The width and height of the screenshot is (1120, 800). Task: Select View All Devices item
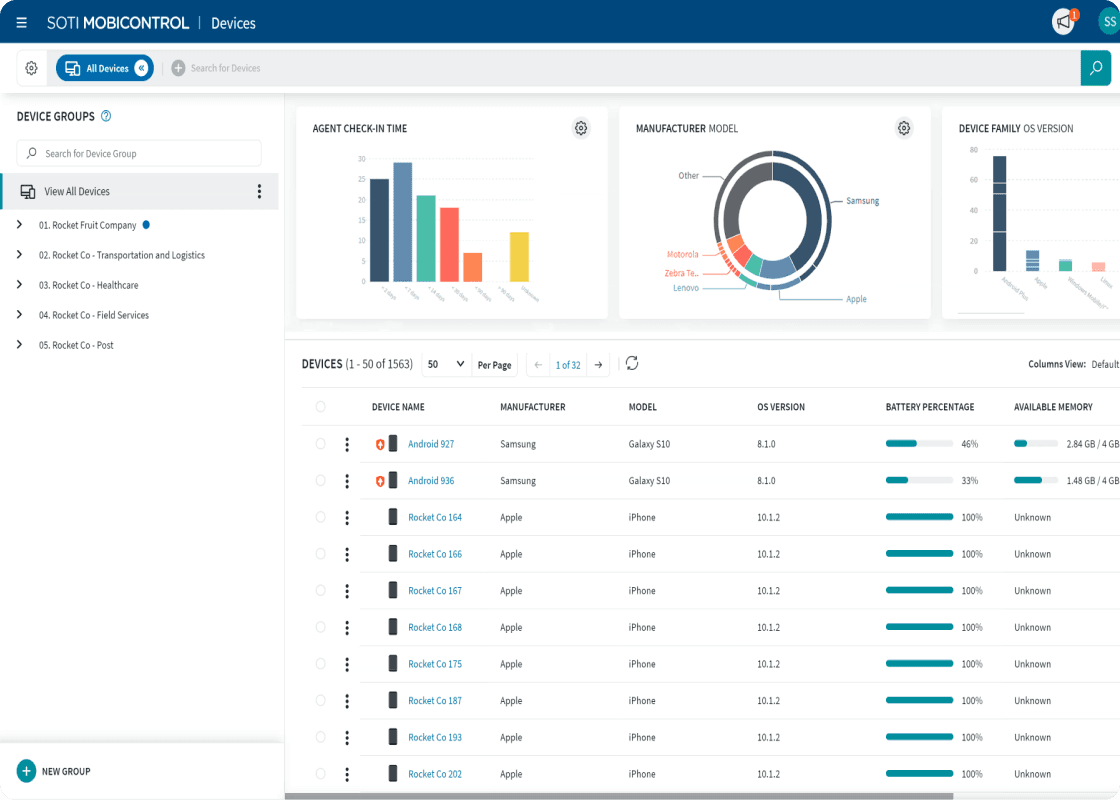point(139,191)
